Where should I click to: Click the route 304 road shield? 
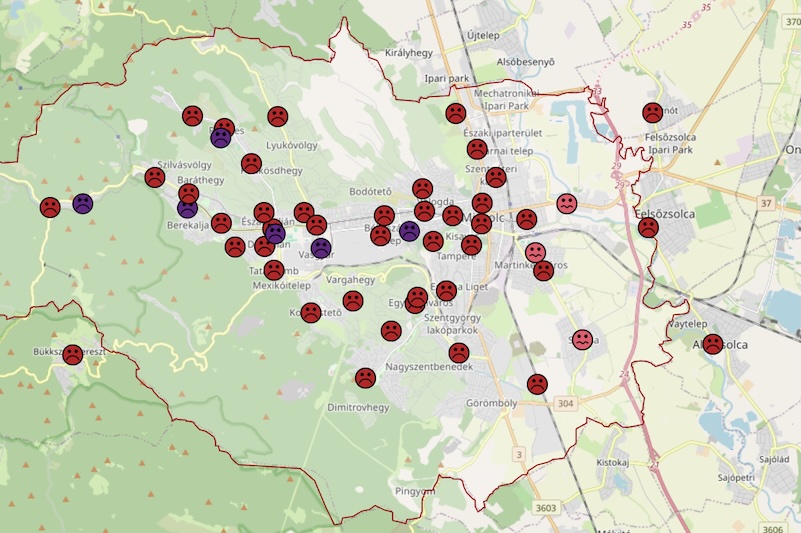tap(566, 403)
